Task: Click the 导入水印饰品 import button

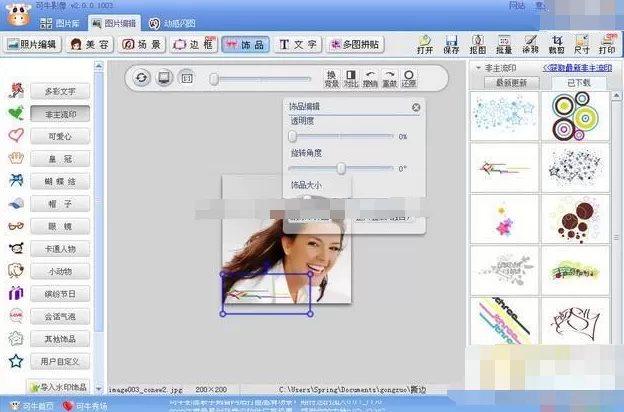Action: click(x=57, y=387)
